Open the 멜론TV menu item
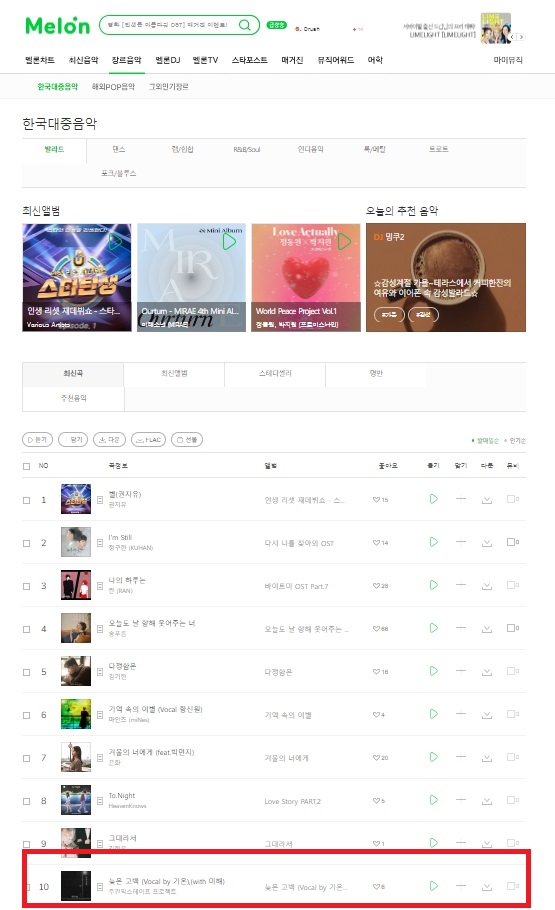Screen dimensions: 555x910 click(x=206, y=60)
